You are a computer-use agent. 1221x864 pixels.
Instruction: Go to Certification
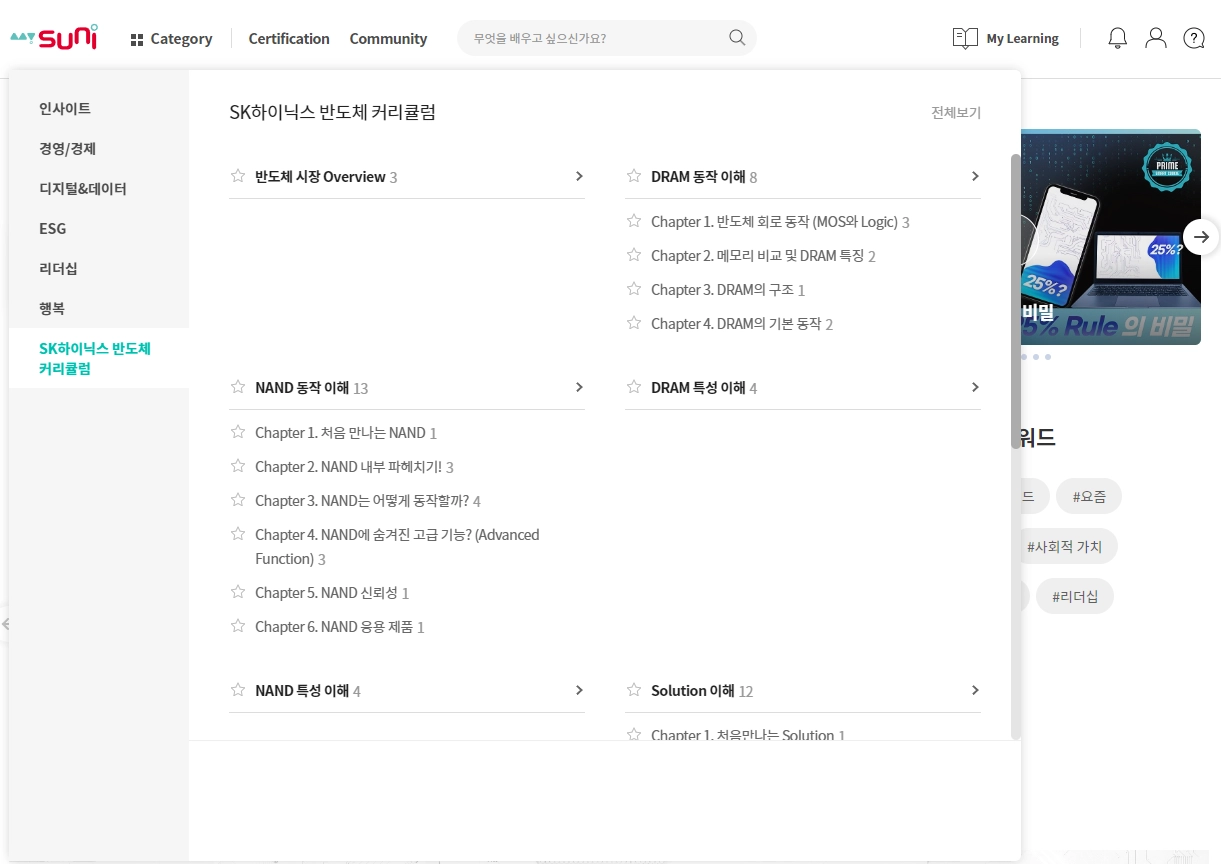coord(289,39)
